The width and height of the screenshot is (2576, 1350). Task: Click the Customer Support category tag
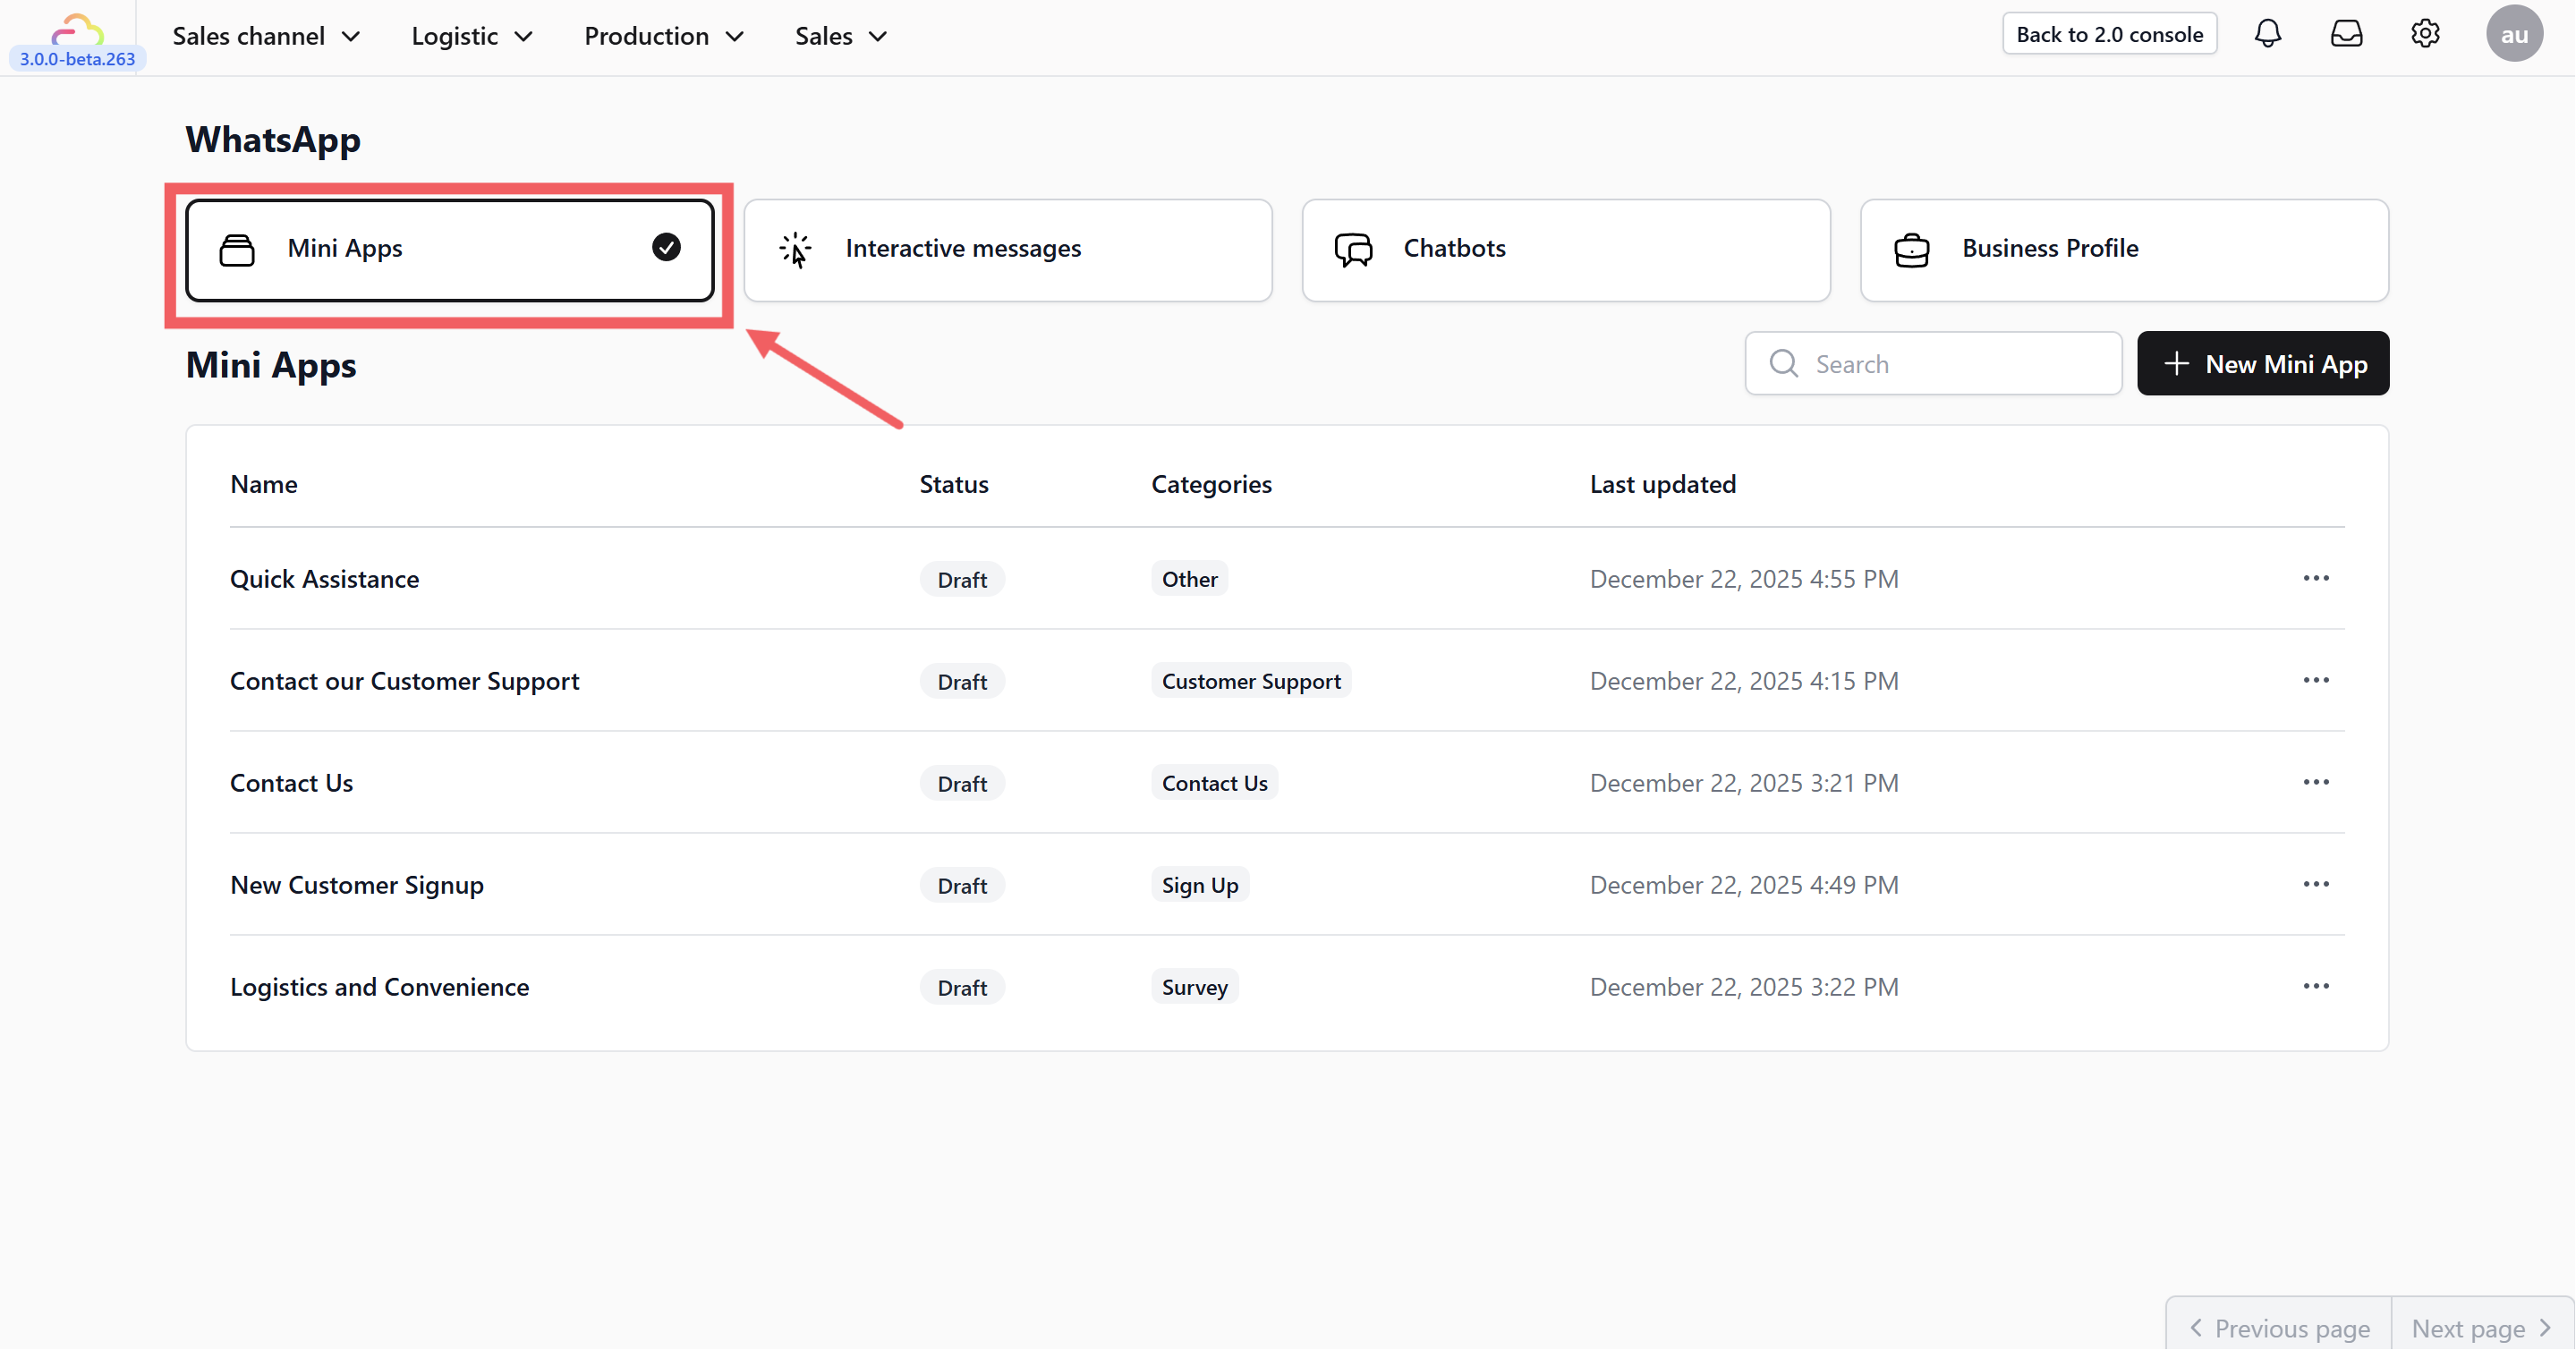pyautogui.click(x=1251, y=681)
